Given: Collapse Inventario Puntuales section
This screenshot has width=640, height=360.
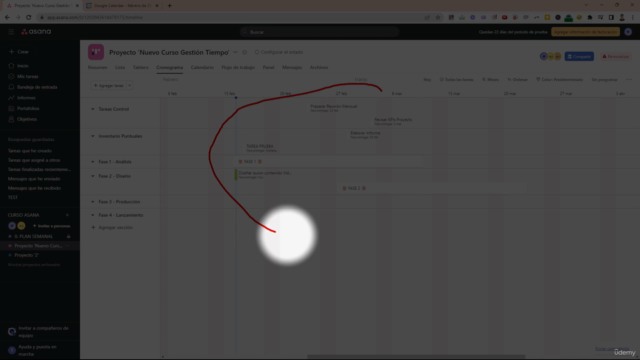Looking at the screenshot, I should coord(93,136).
